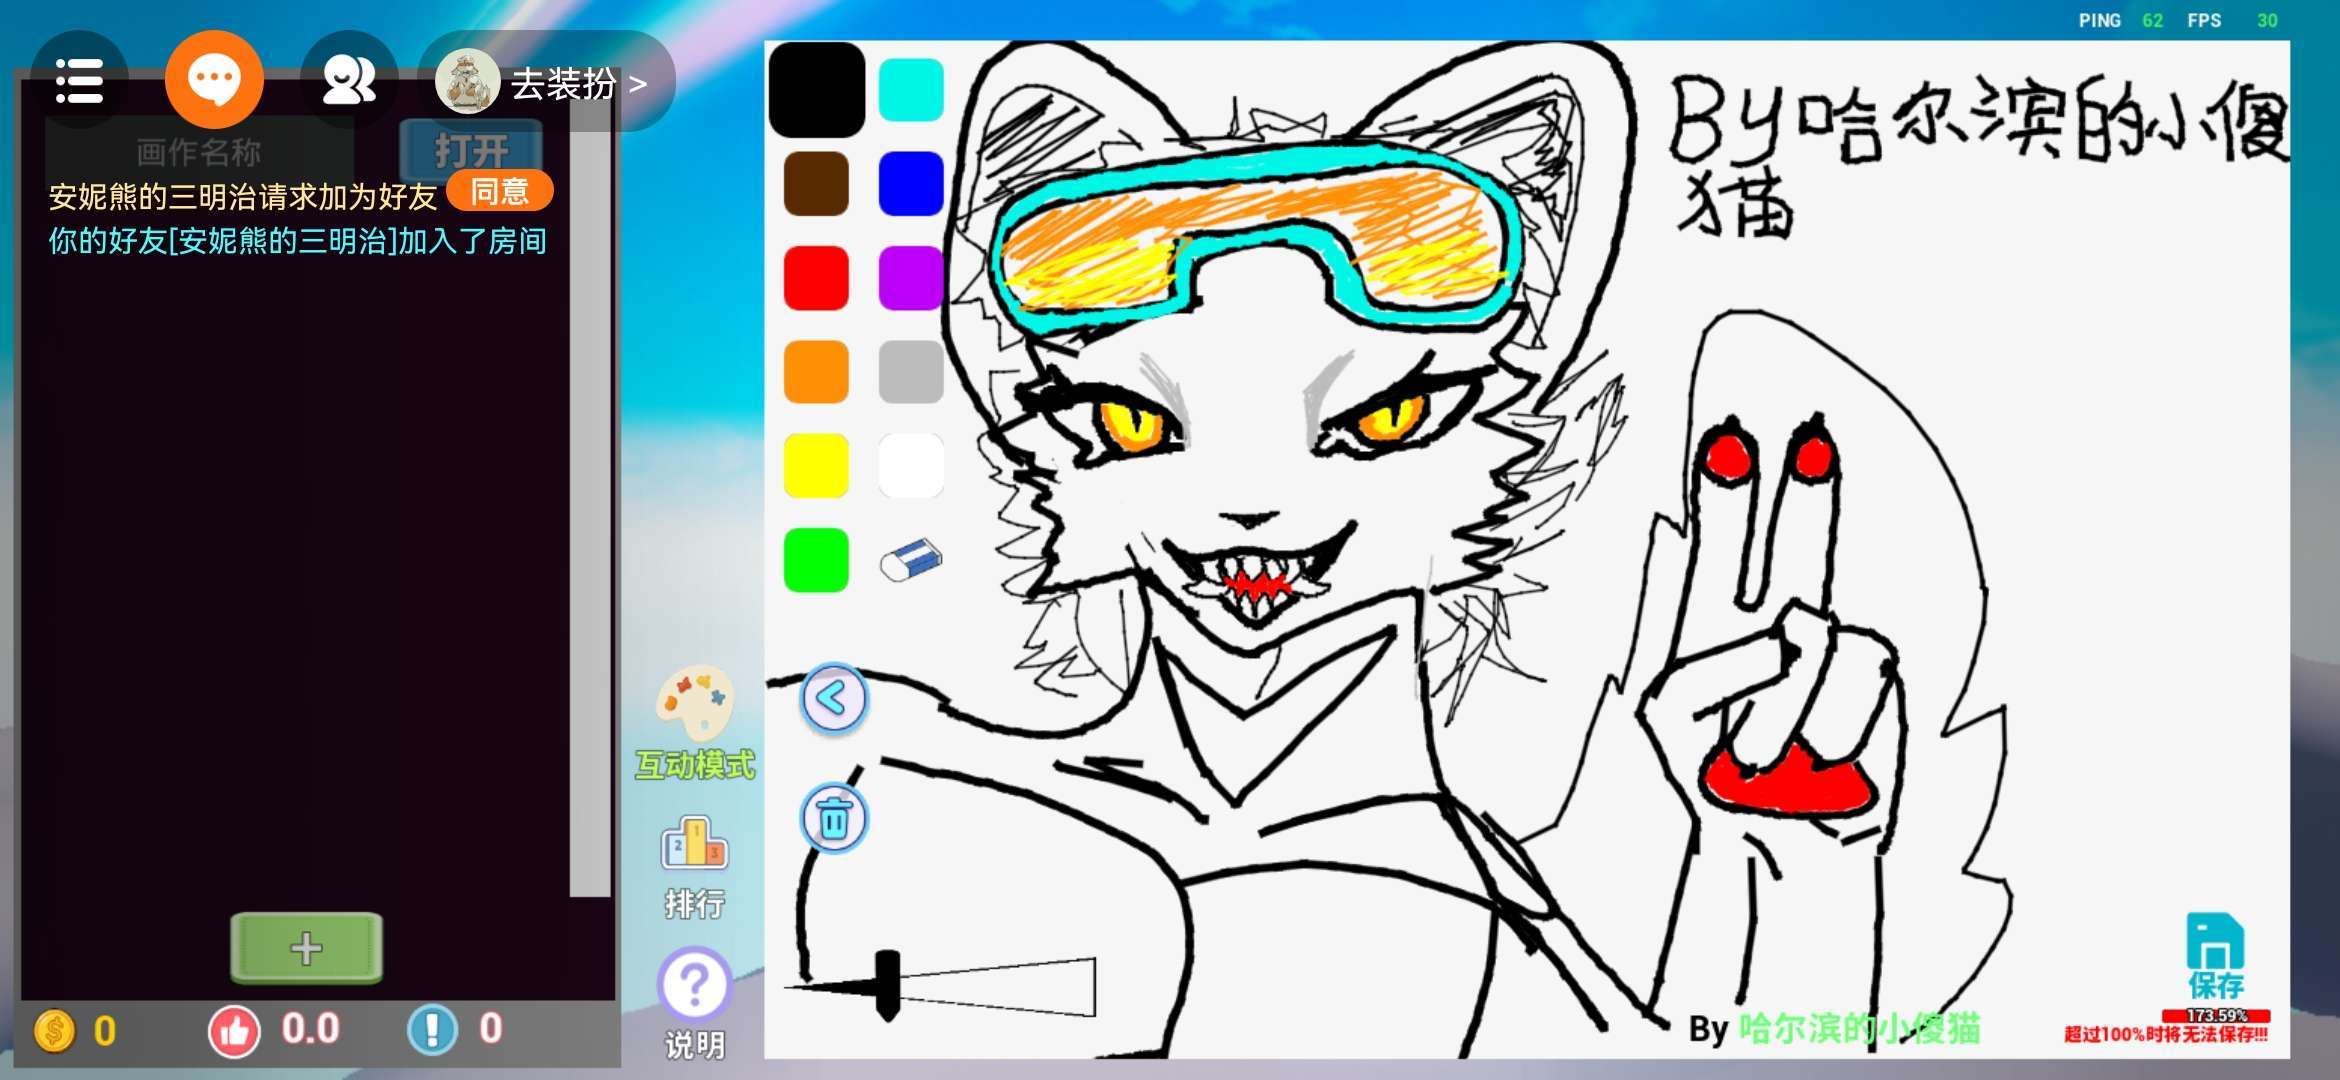The image size is (2340, 1080).
Task: Select the eraser tool
Action: 910,560
